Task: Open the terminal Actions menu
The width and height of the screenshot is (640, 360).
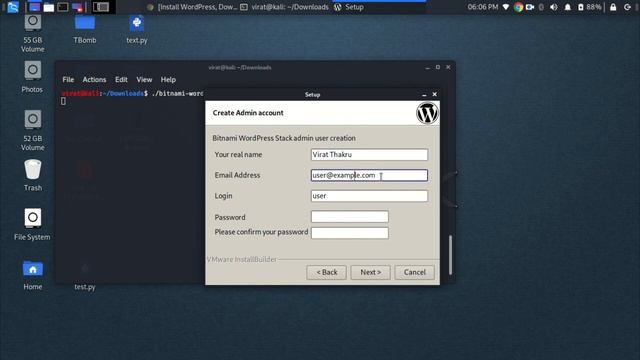Action: pyautogui.click(x=94, y=80)
